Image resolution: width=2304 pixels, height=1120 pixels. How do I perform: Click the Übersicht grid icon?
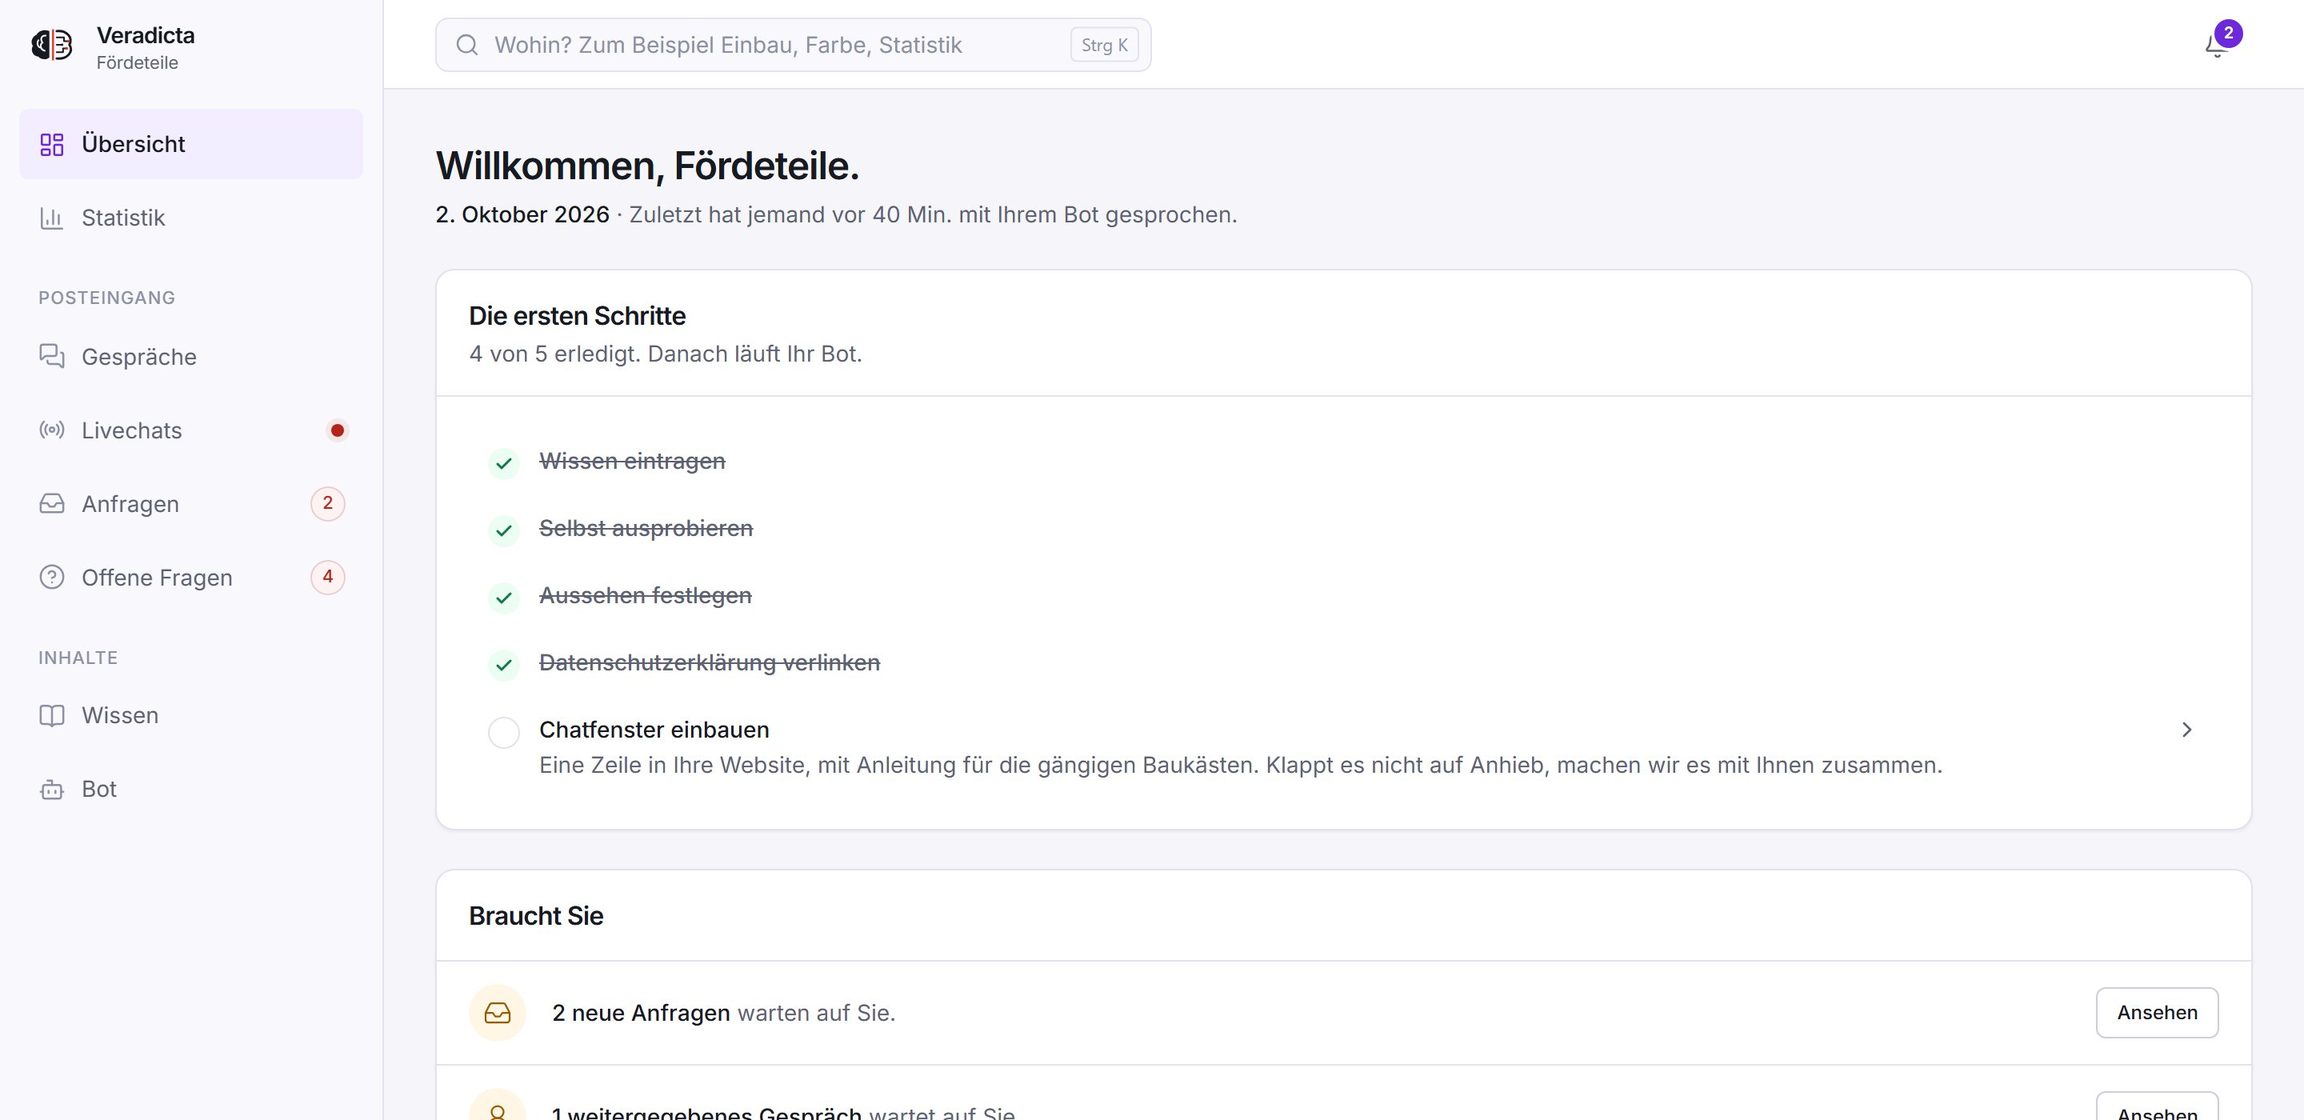point(52,144)
